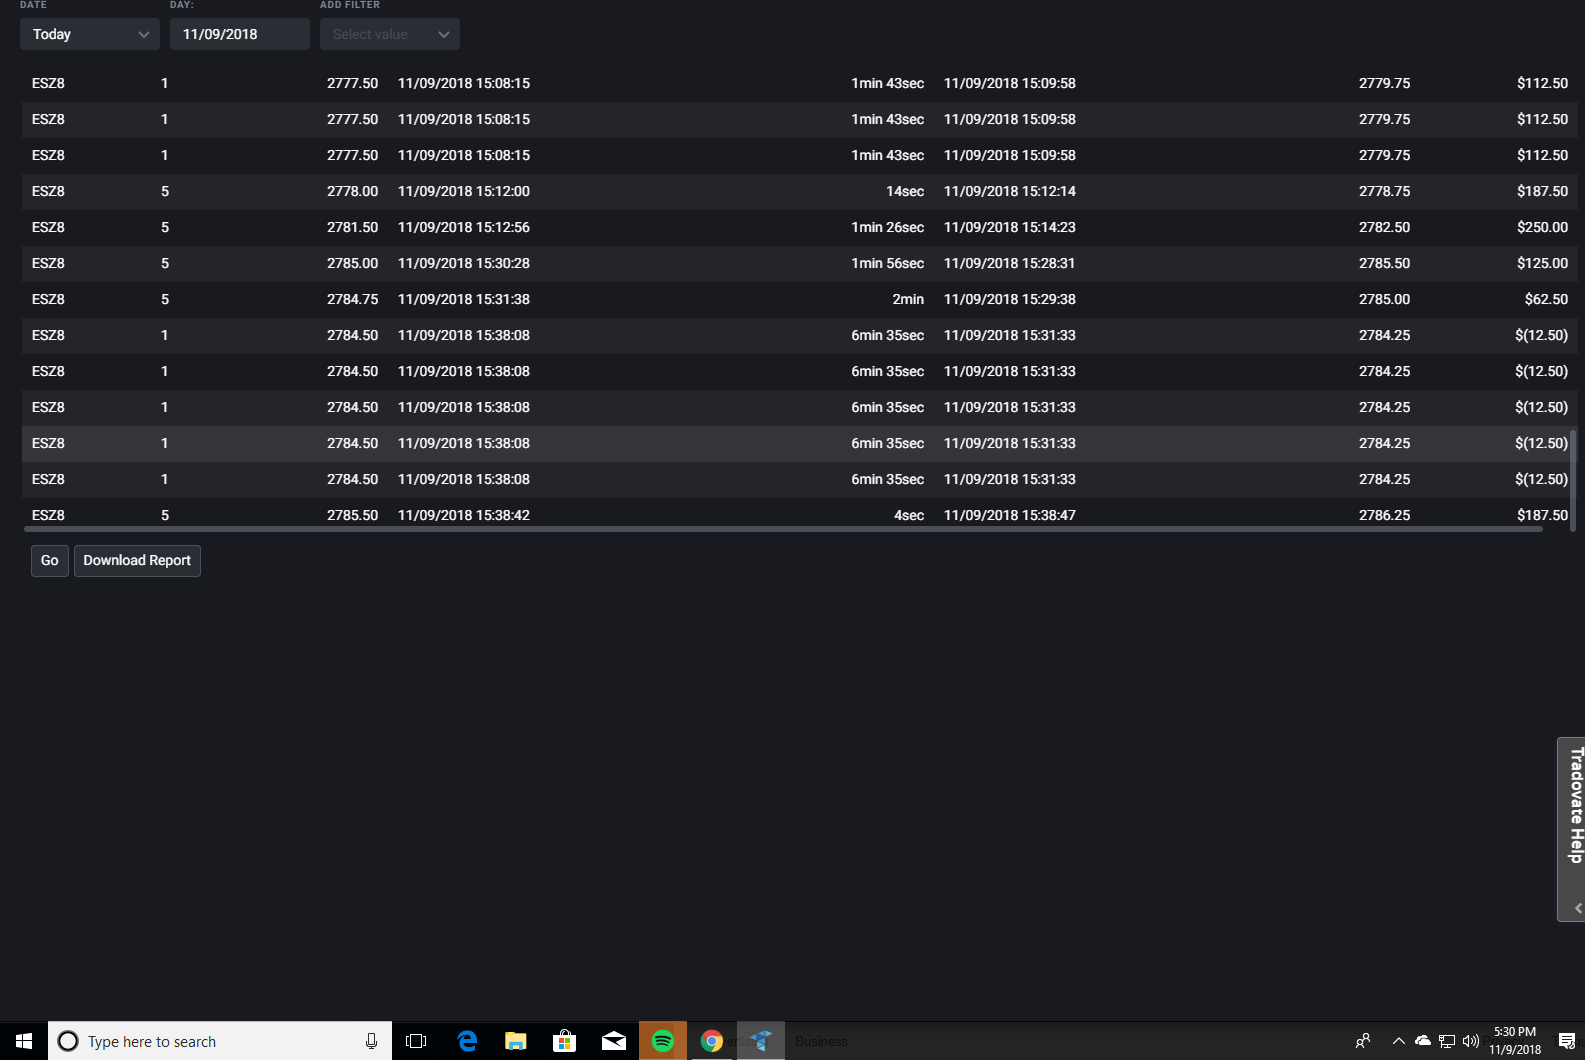This screenshot has height=1060, width=1585.
Task: Switch to Spotify in the taskbar
Action: [663, 1041]
